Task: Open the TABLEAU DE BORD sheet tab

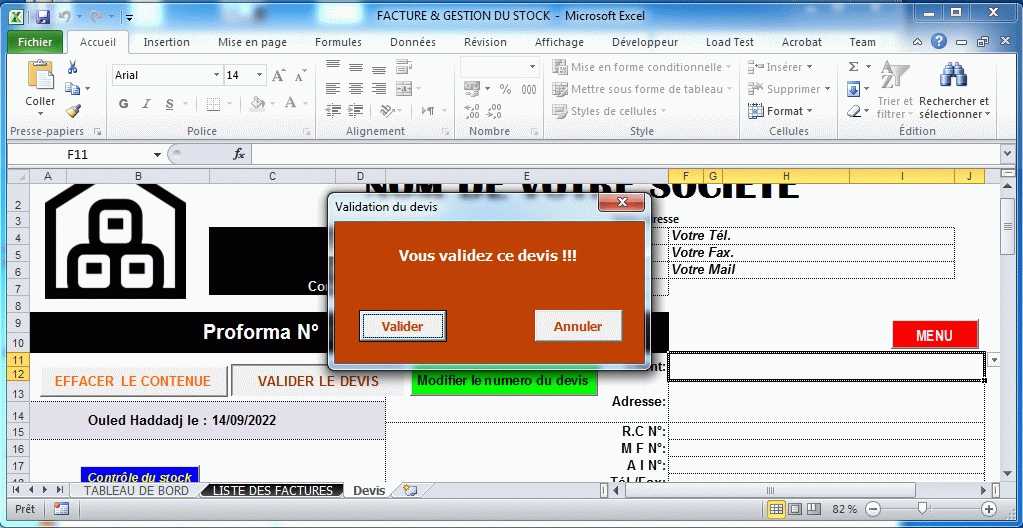Action: point(136,490)
